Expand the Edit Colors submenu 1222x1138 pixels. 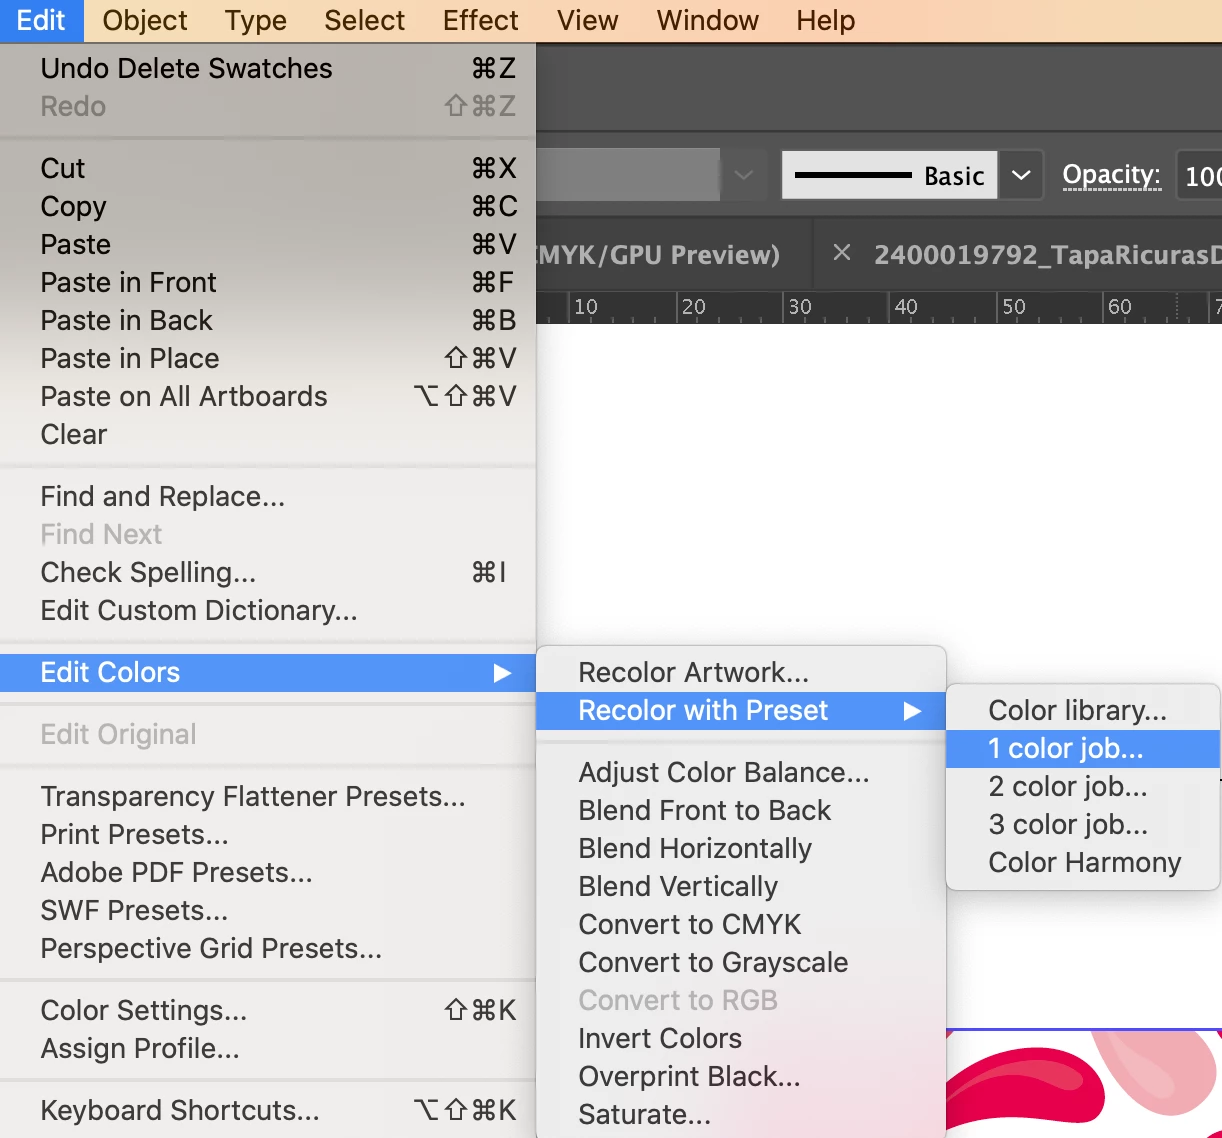coord(268,672)
